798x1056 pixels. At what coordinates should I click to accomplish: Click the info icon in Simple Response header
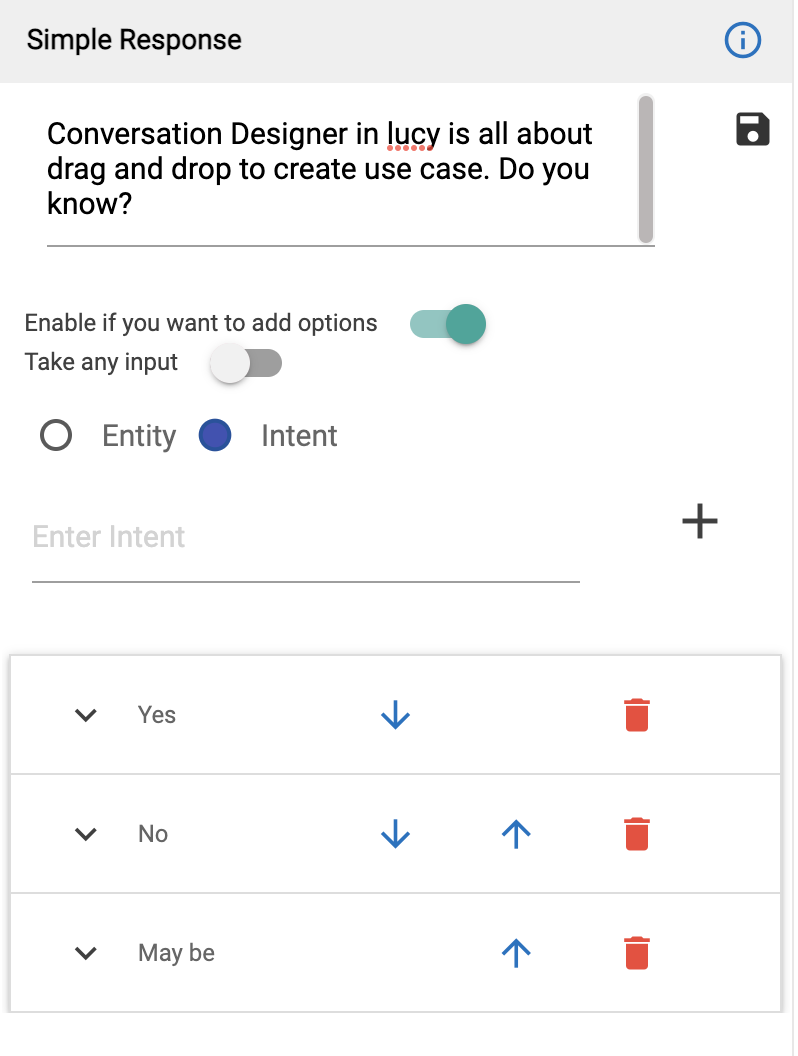pos(743,40)
